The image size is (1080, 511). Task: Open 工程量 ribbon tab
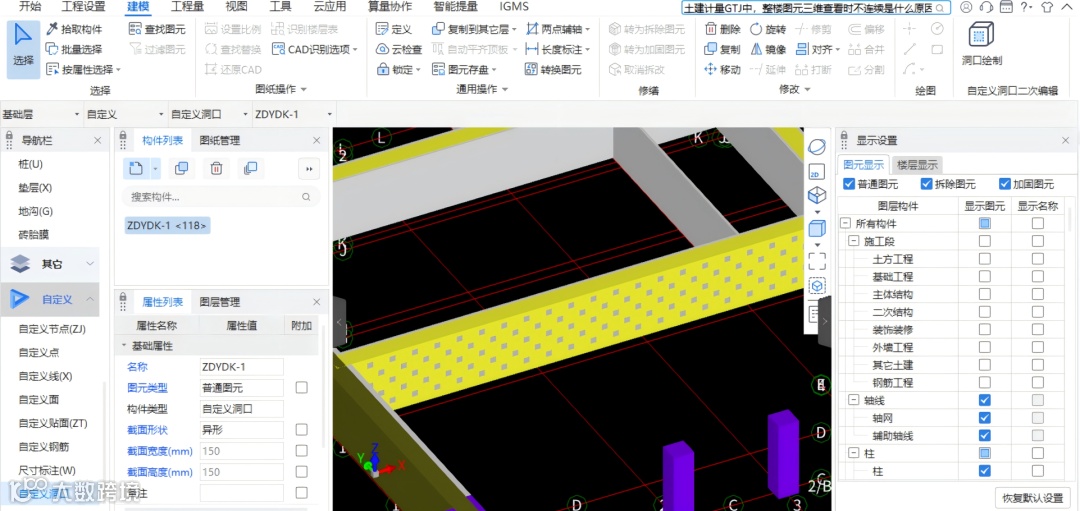coord(187,7)
